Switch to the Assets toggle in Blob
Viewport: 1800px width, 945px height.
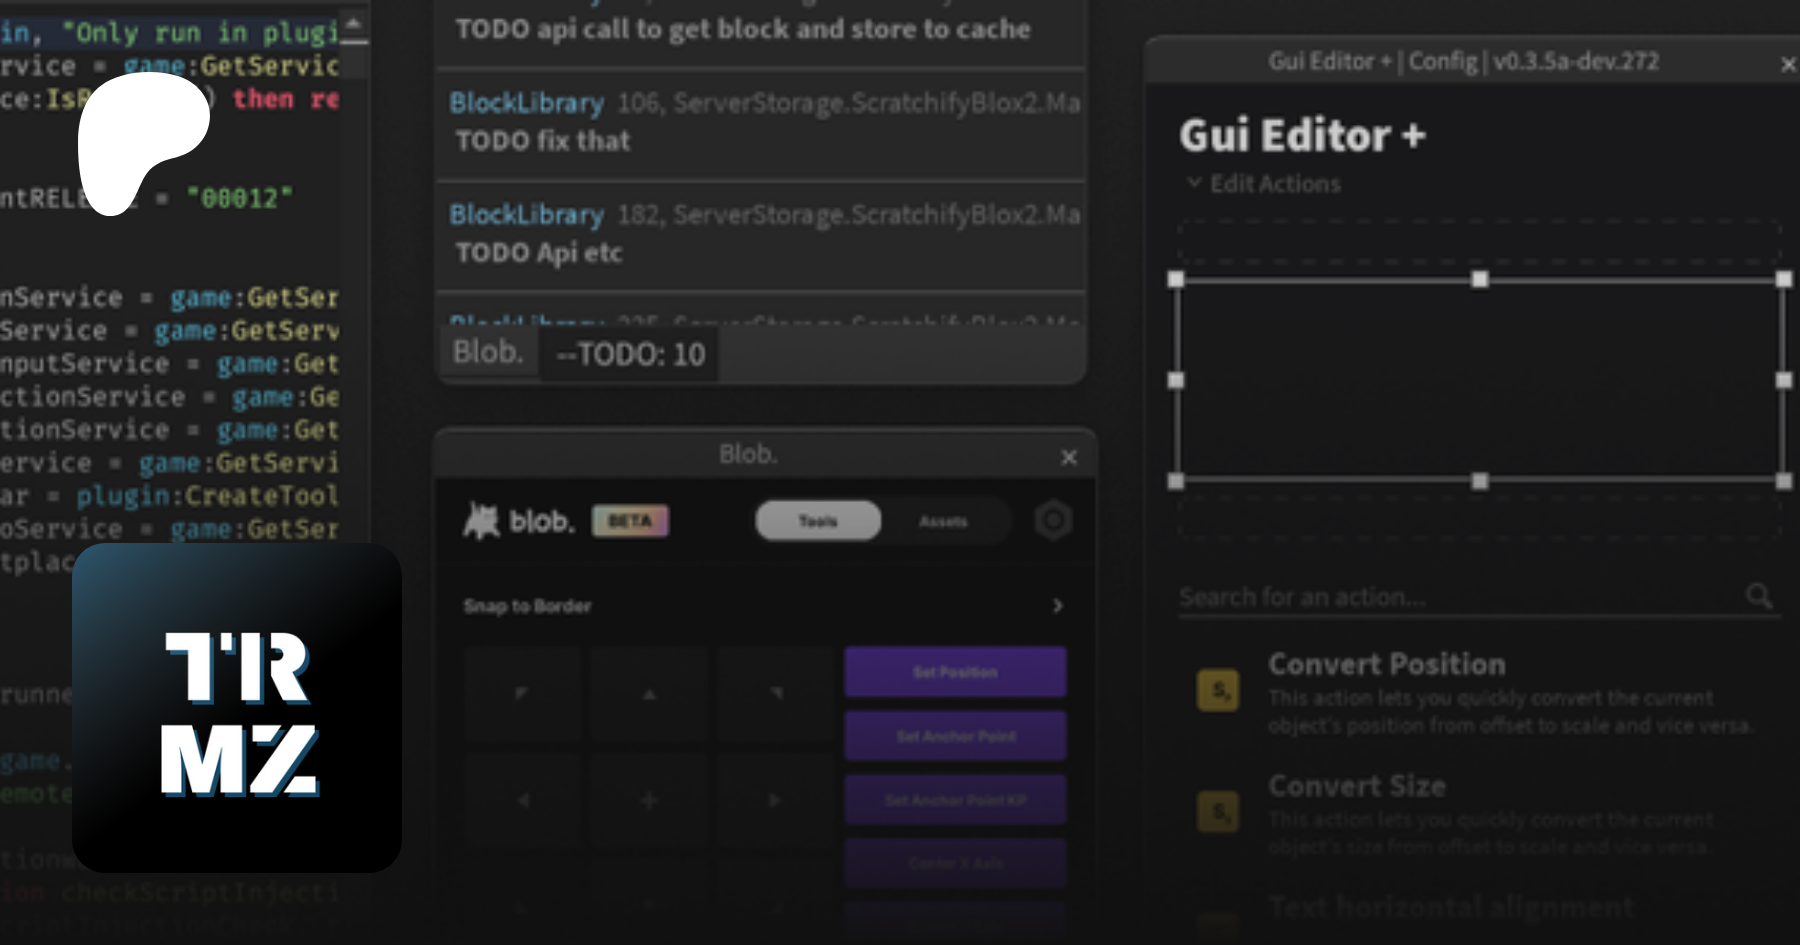pyautogui.click(x=943, y=521)
